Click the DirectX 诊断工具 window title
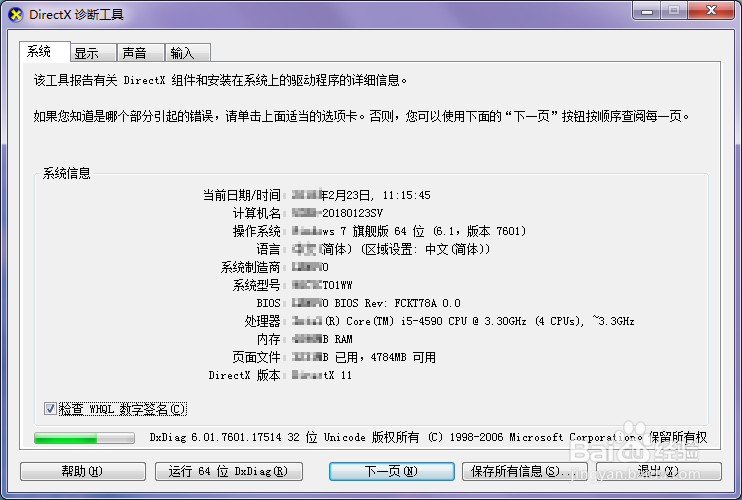 click(x=76, y=15)
